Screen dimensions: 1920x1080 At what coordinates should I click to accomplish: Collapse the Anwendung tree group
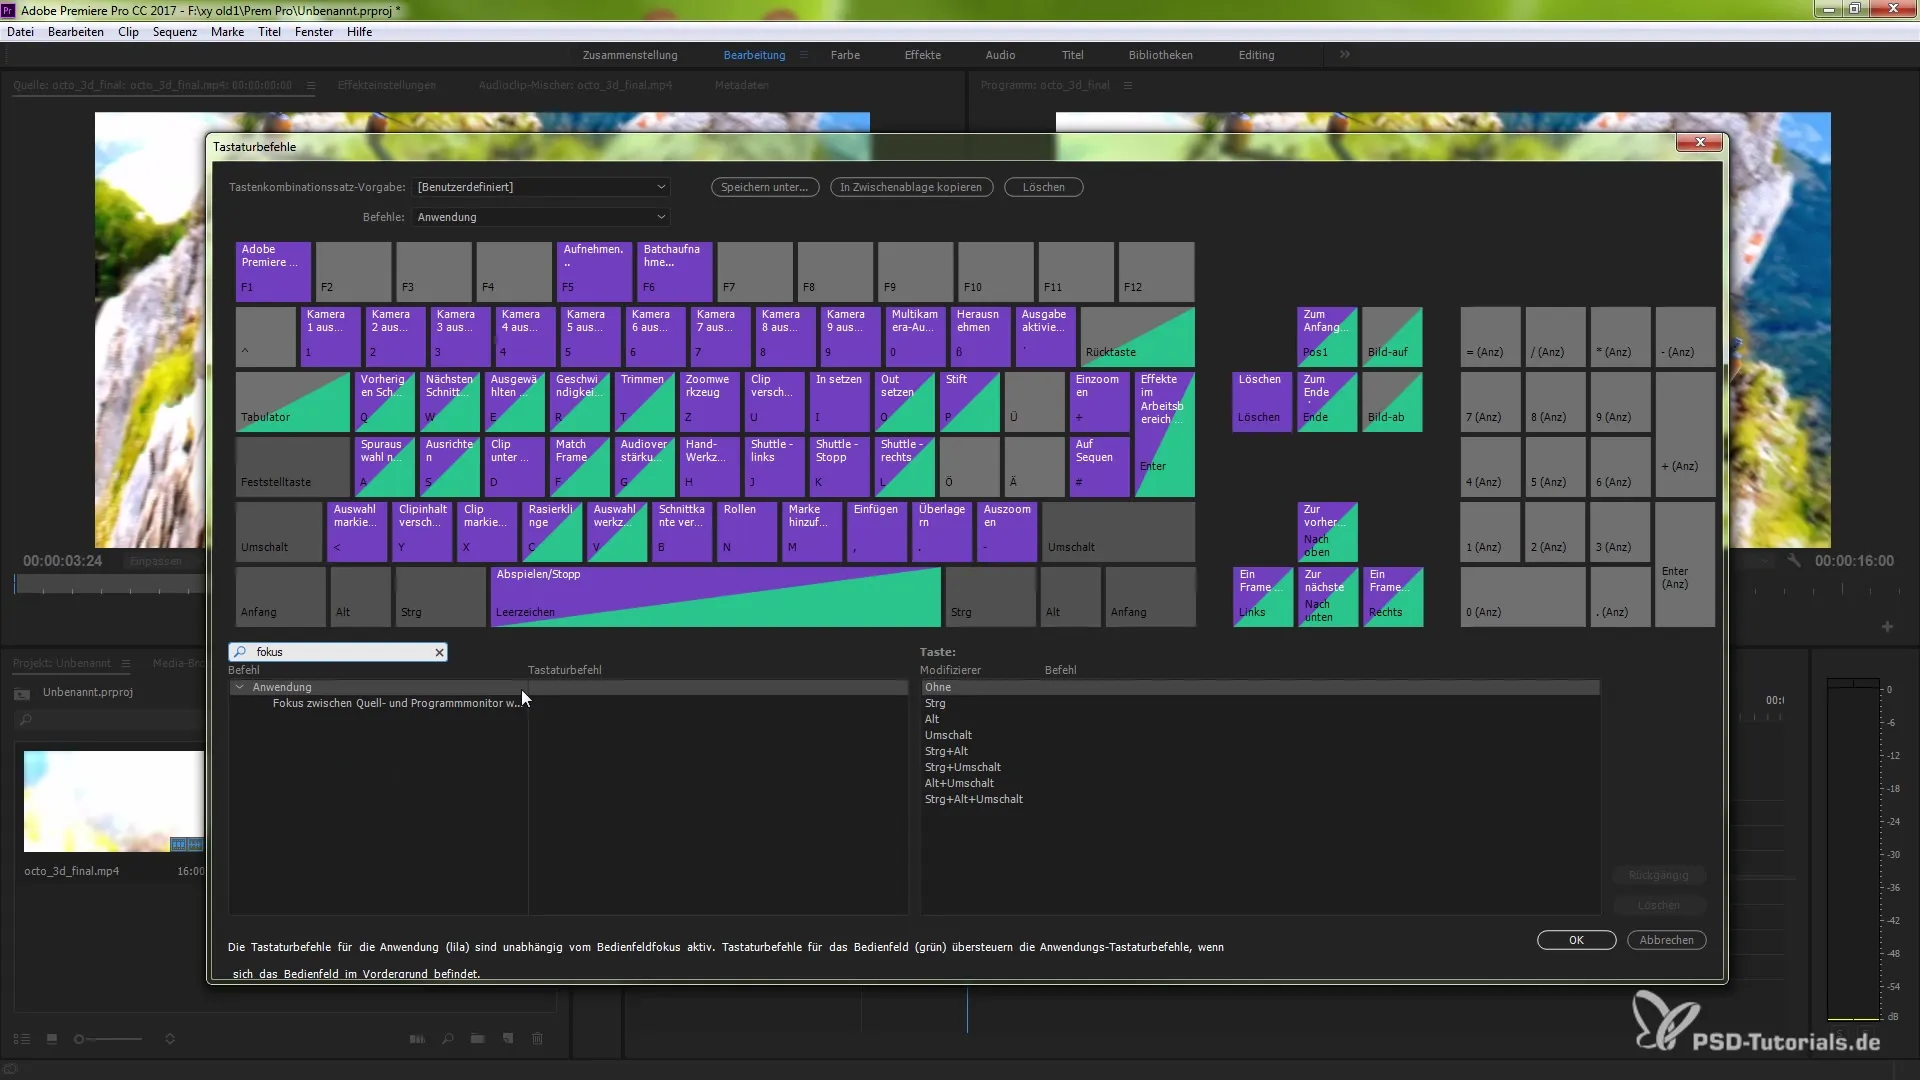(239, 687)
